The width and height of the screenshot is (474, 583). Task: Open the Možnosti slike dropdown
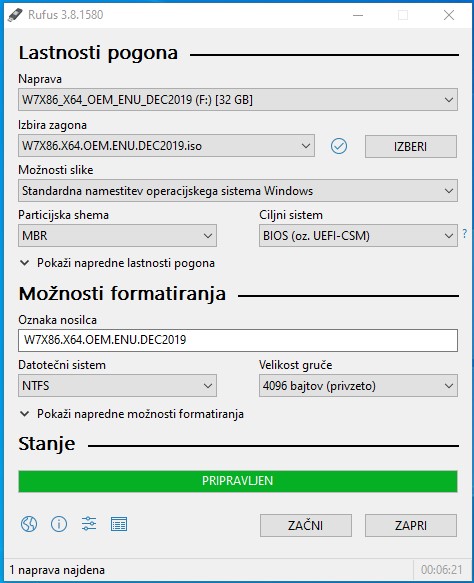(238, 191)
